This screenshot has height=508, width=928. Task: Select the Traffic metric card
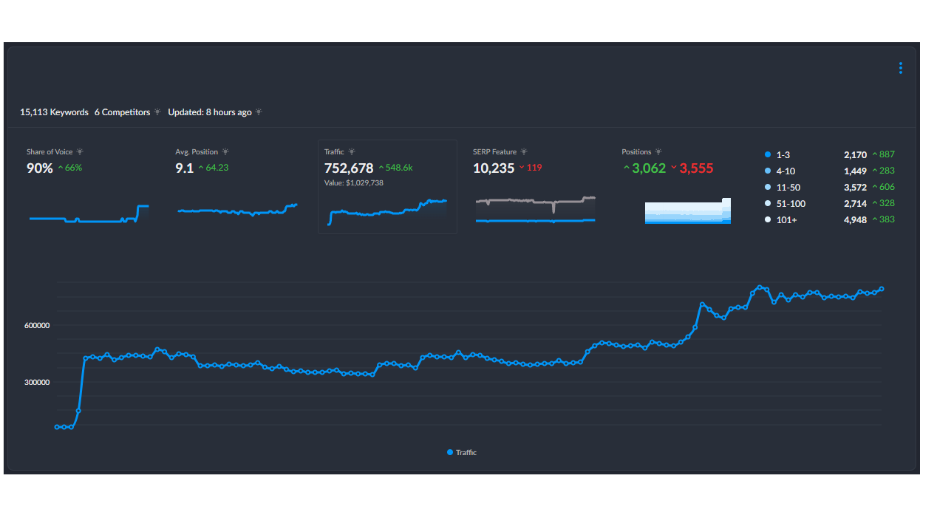tap(387, 186)
